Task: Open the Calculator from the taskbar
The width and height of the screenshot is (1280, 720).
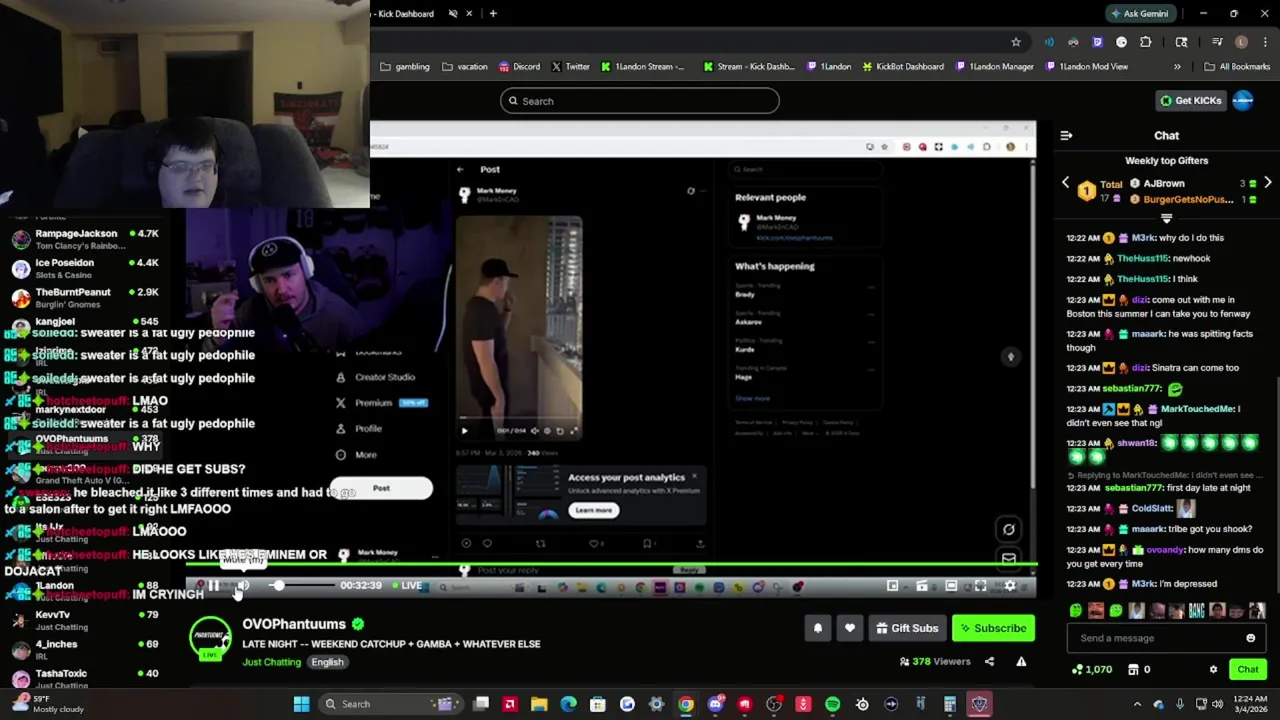Action: [x=950, y=704]
